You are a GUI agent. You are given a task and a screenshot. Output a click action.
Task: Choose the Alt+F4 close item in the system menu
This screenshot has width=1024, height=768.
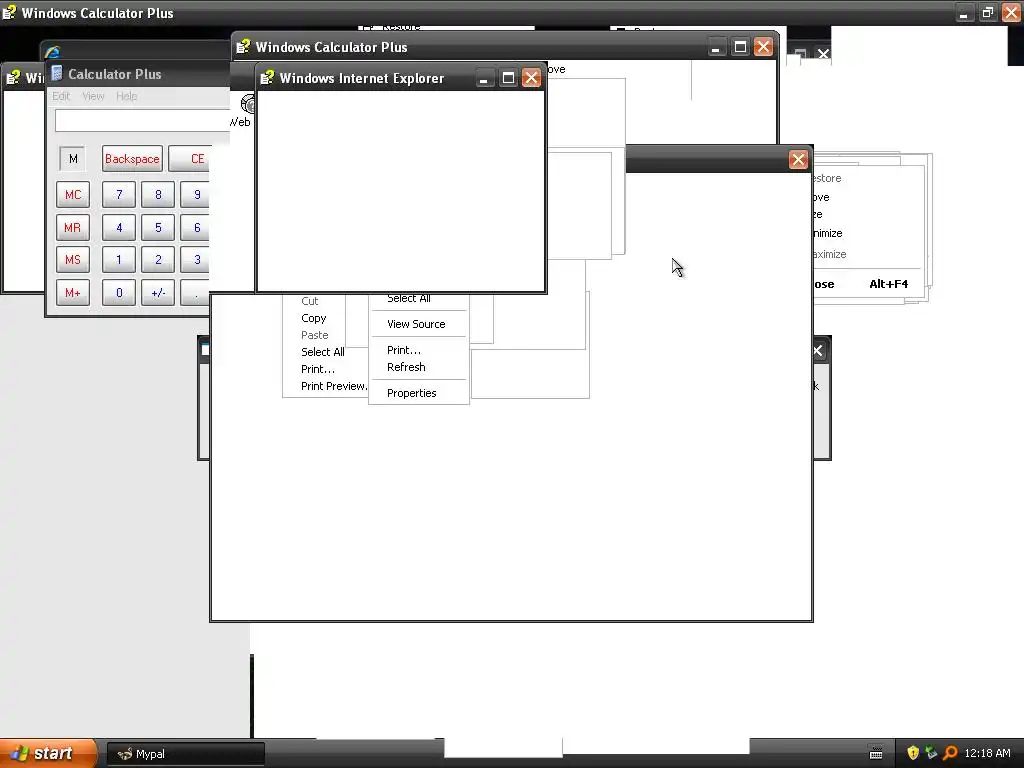(868, 284)
